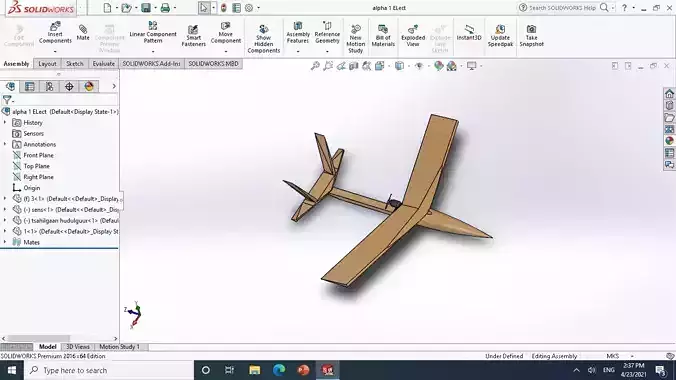Open SOLIDWORKS MBD tab
Viewport: 676px width, 380px height.
(213, 63)
